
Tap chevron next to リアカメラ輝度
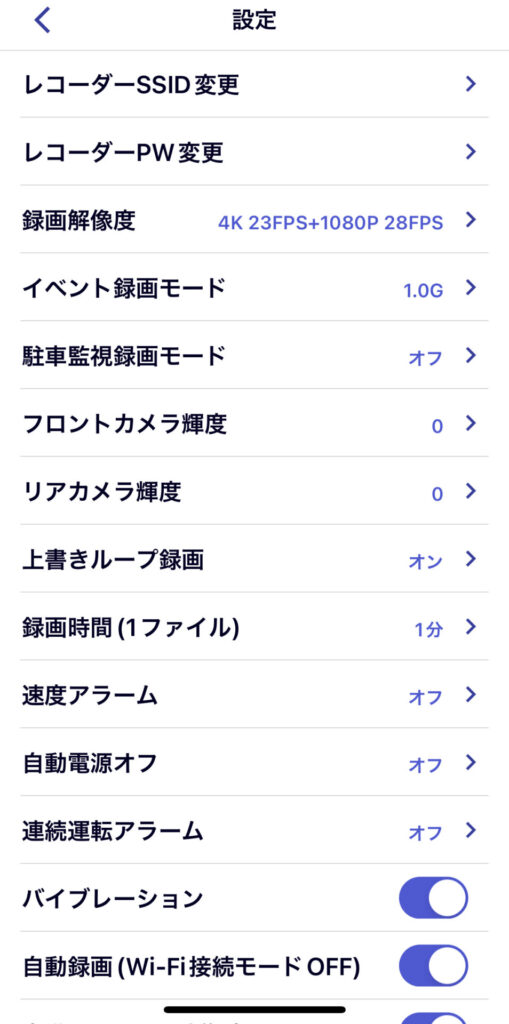(470, 491)
